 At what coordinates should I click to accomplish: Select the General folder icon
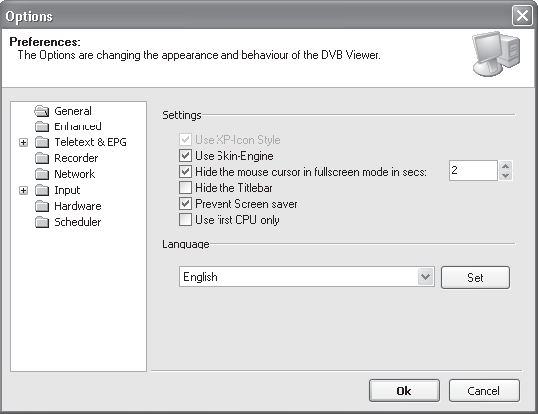click(x=42, y=111)
